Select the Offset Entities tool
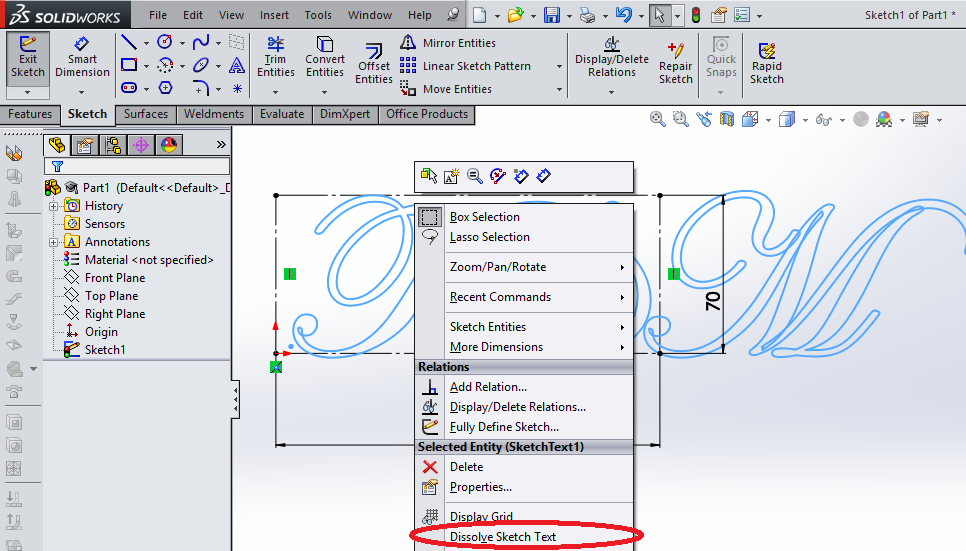The width and height of the screenshot is (966, 551). [373, 63]
